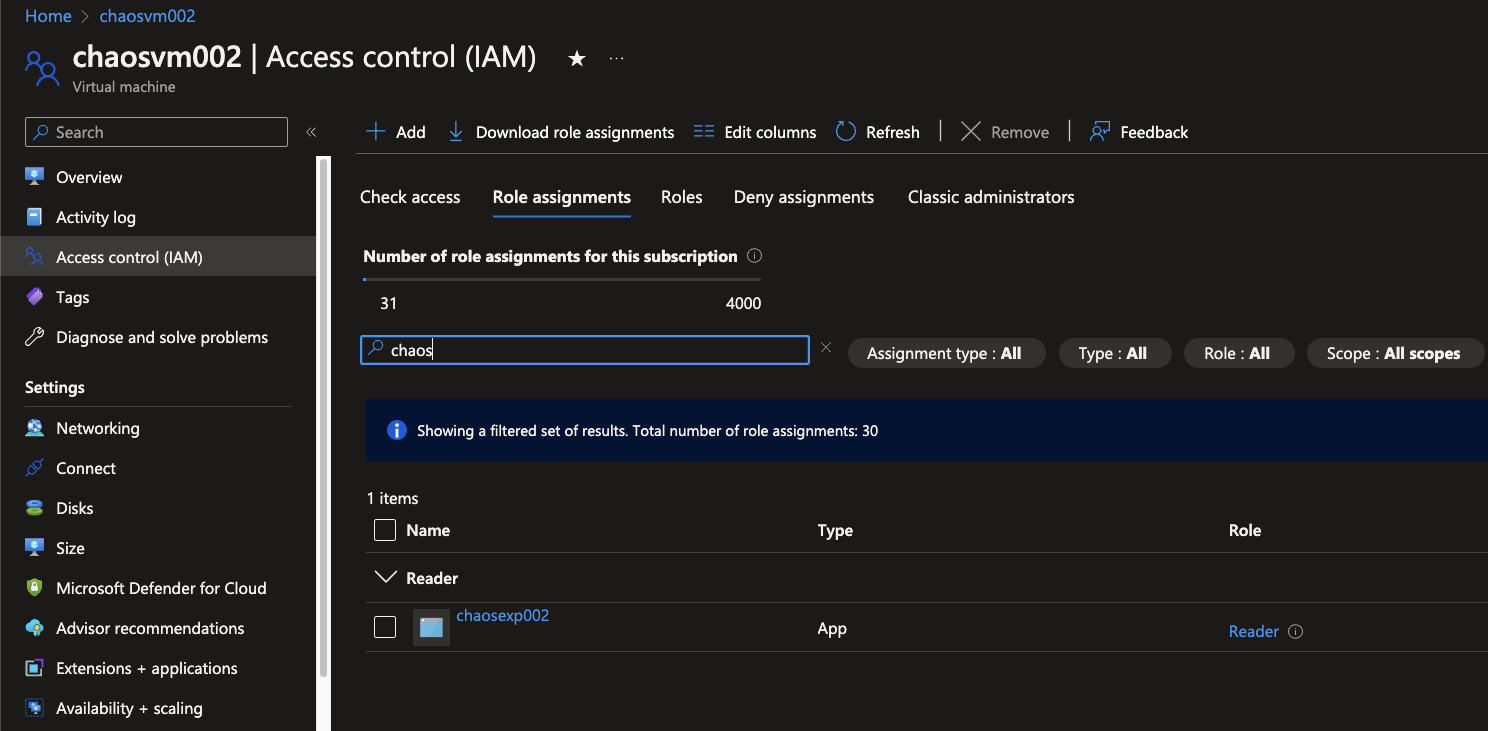Click the Availability + scaling icon
Viewport: 1488px width, 731px height.
tap(35, 708)
